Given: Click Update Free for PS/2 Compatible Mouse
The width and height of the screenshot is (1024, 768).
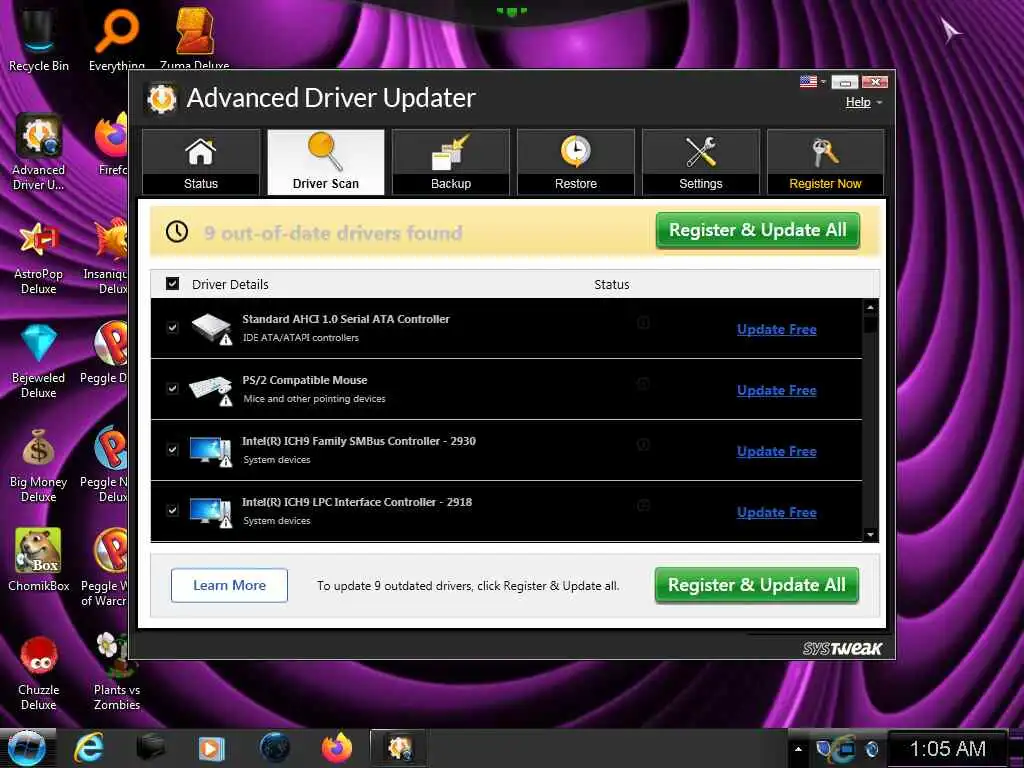Looking at the screenshot, I should coord(776,390).
